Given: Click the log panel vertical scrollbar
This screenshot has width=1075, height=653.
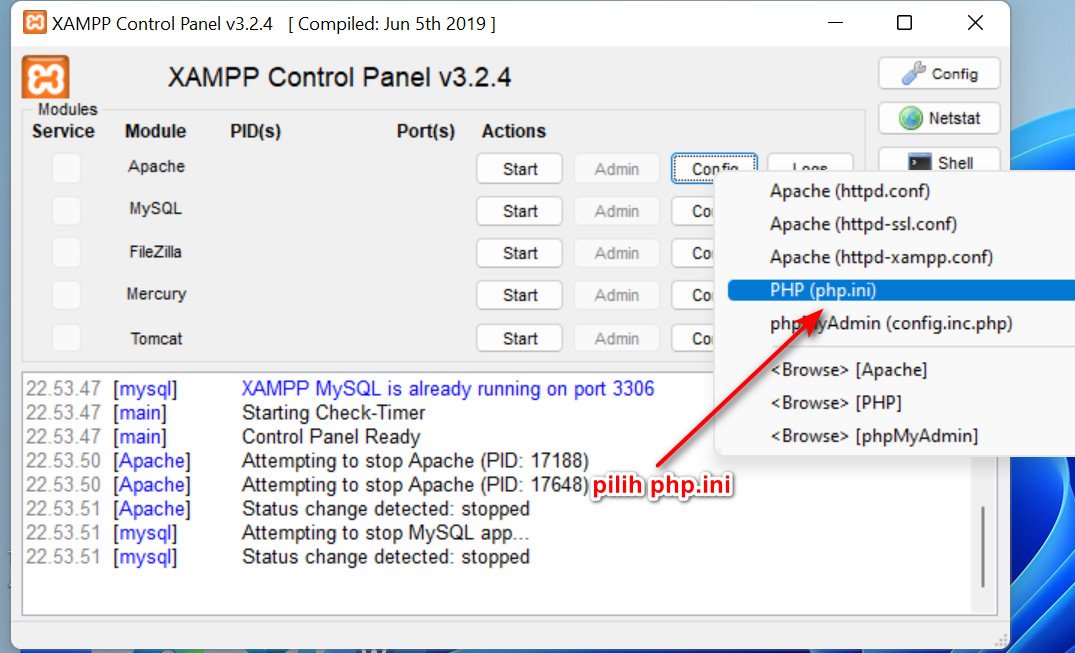Looking at the screenshot, I should click(x=983, y=547).
